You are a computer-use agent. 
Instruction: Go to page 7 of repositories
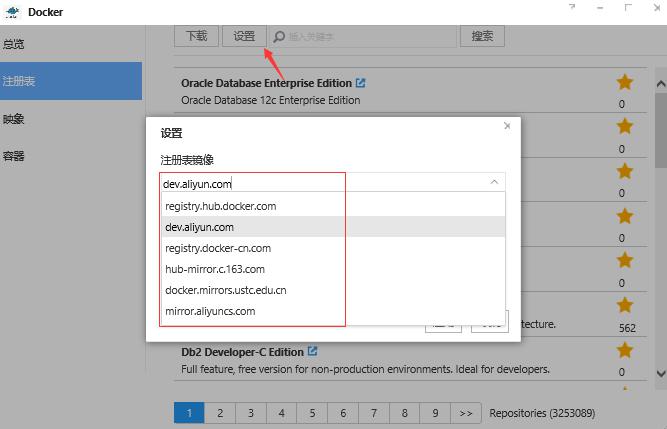(374, 413)
